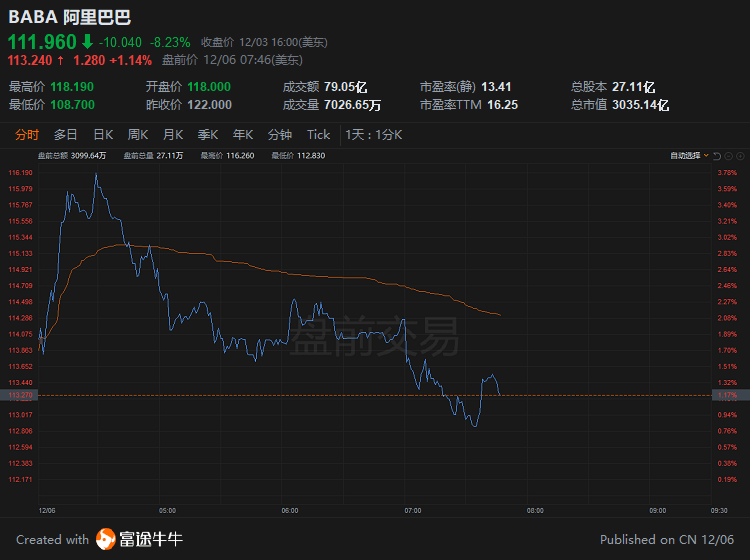Select the 分时 tab

pyautogui.click(x=26, y=135)
